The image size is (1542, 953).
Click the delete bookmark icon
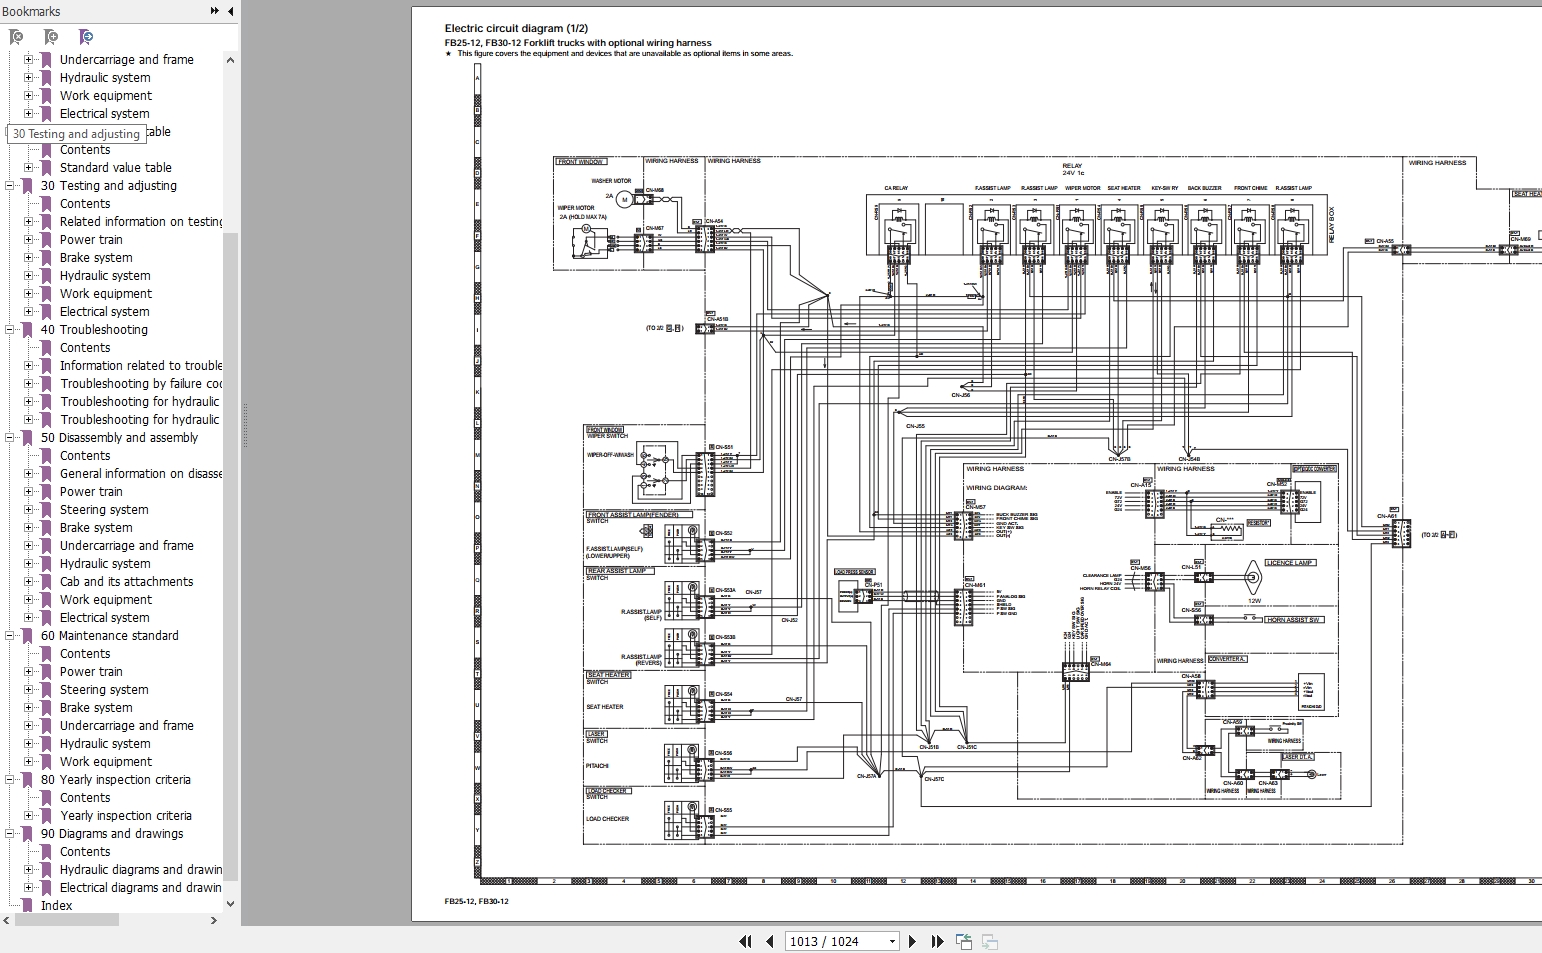(15, 37)
